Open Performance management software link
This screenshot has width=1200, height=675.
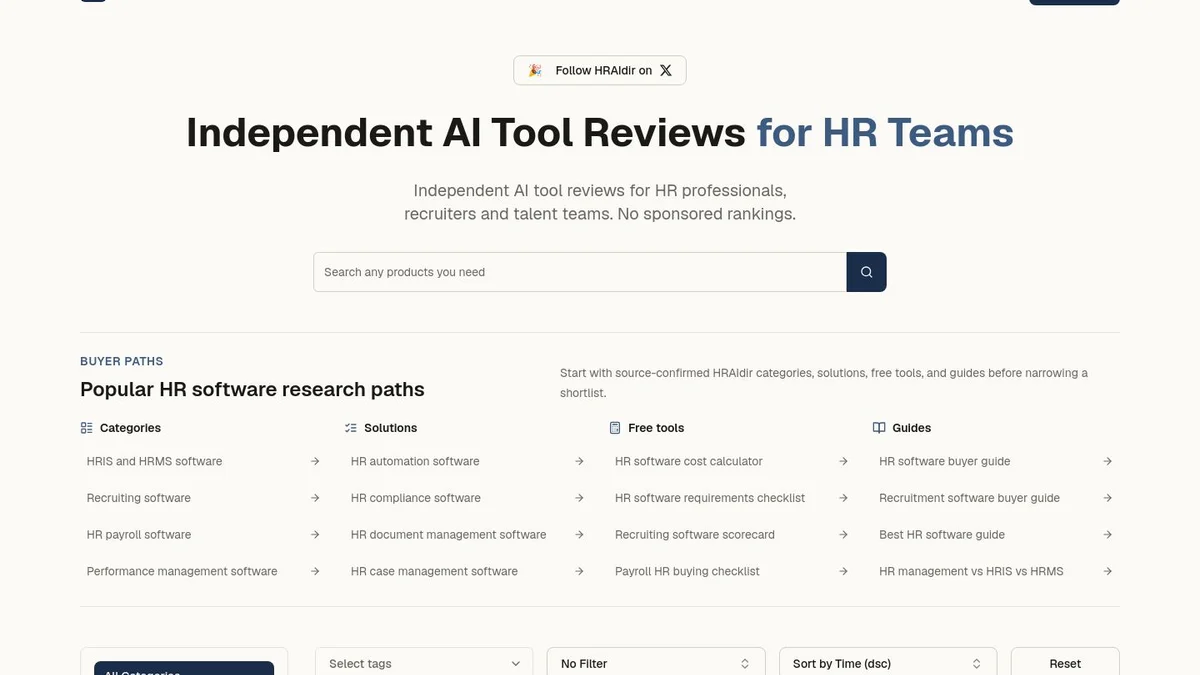click(x=182, y=571)
